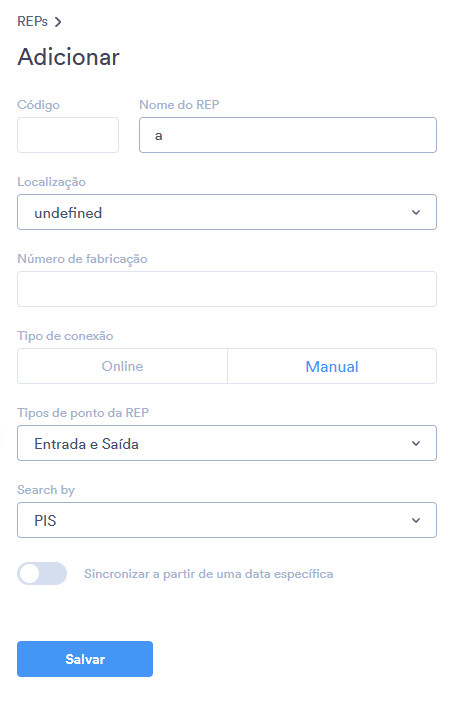This screenshot has height=722, width=467.
Task: Open the Localização dropdown showing undefined
Action: coord(227,212)
